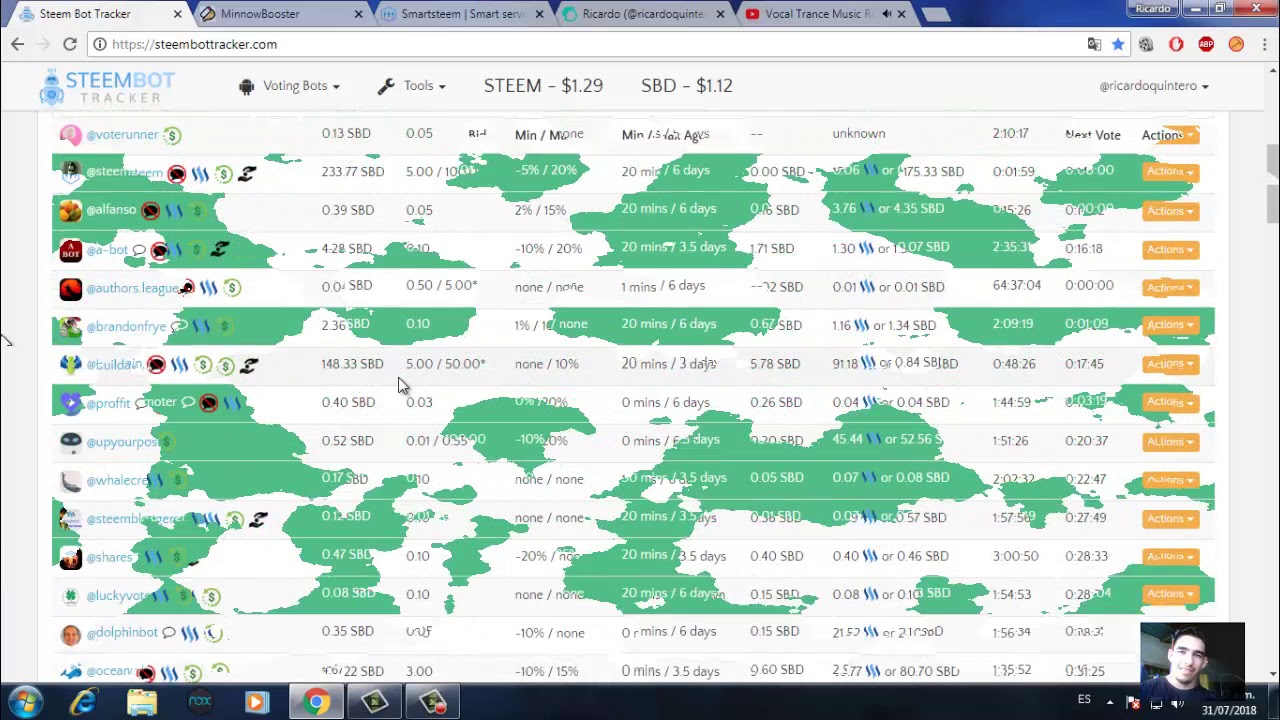Click the @authors.league red avatar
This screenshot has width=1280, height=720.
pyautogui.click(x=70, y=289)
